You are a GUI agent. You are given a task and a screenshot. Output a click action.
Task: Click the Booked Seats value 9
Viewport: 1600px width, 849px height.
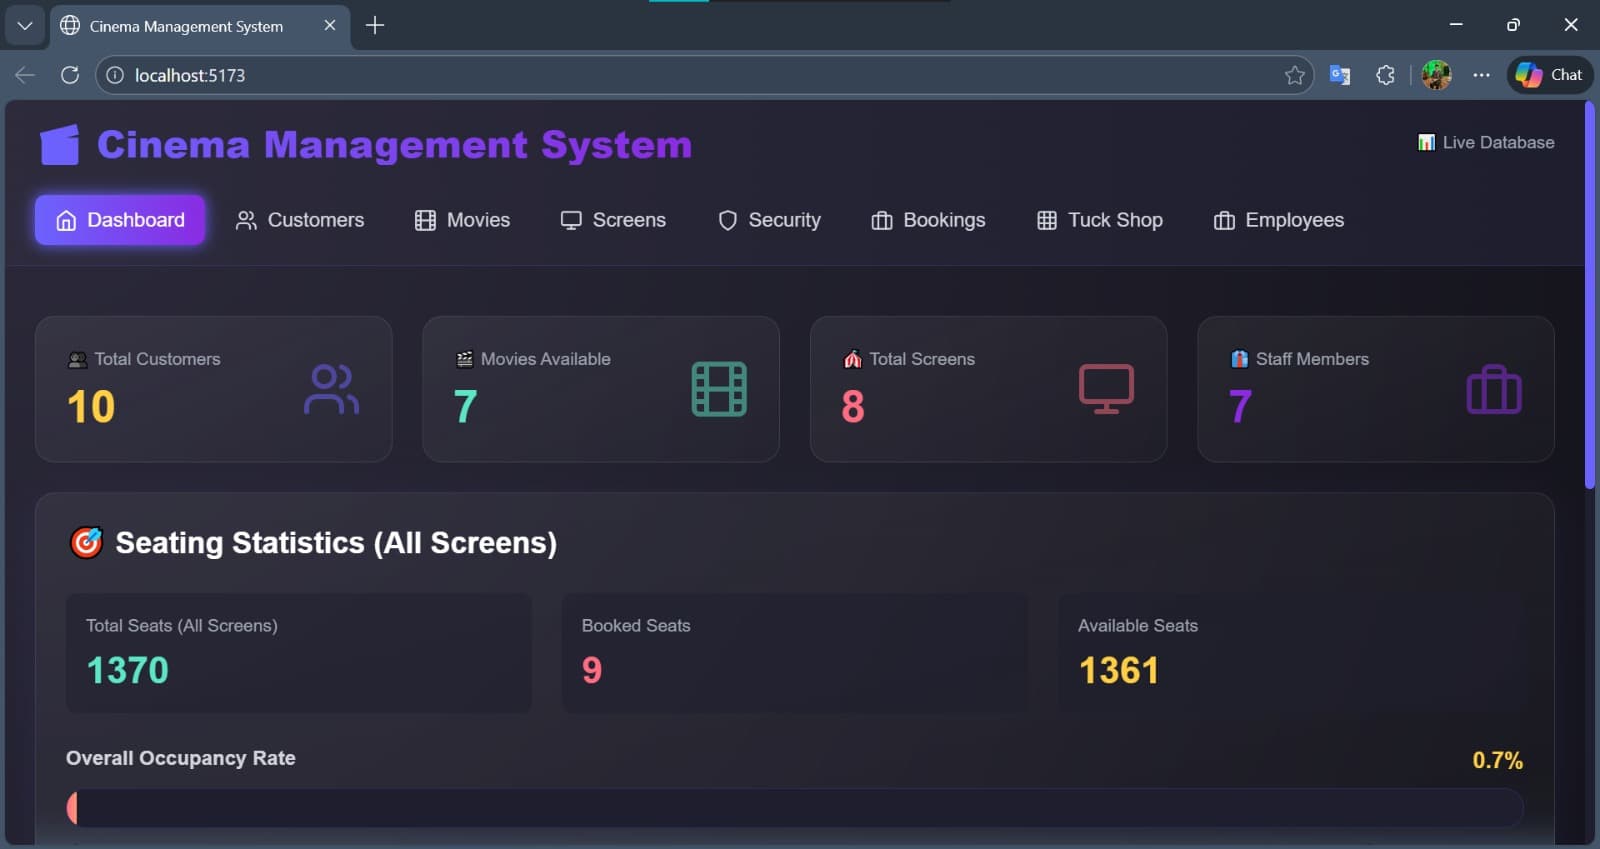592,670
